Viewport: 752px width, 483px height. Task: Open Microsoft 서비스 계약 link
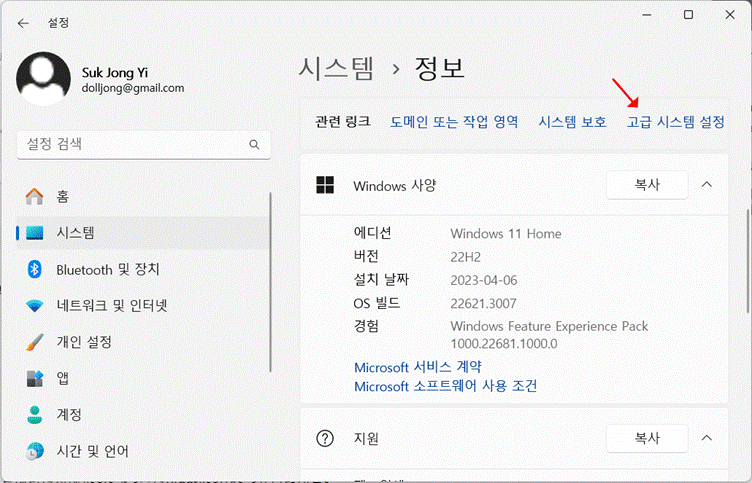pyautogui.click(x=417, y=367)
